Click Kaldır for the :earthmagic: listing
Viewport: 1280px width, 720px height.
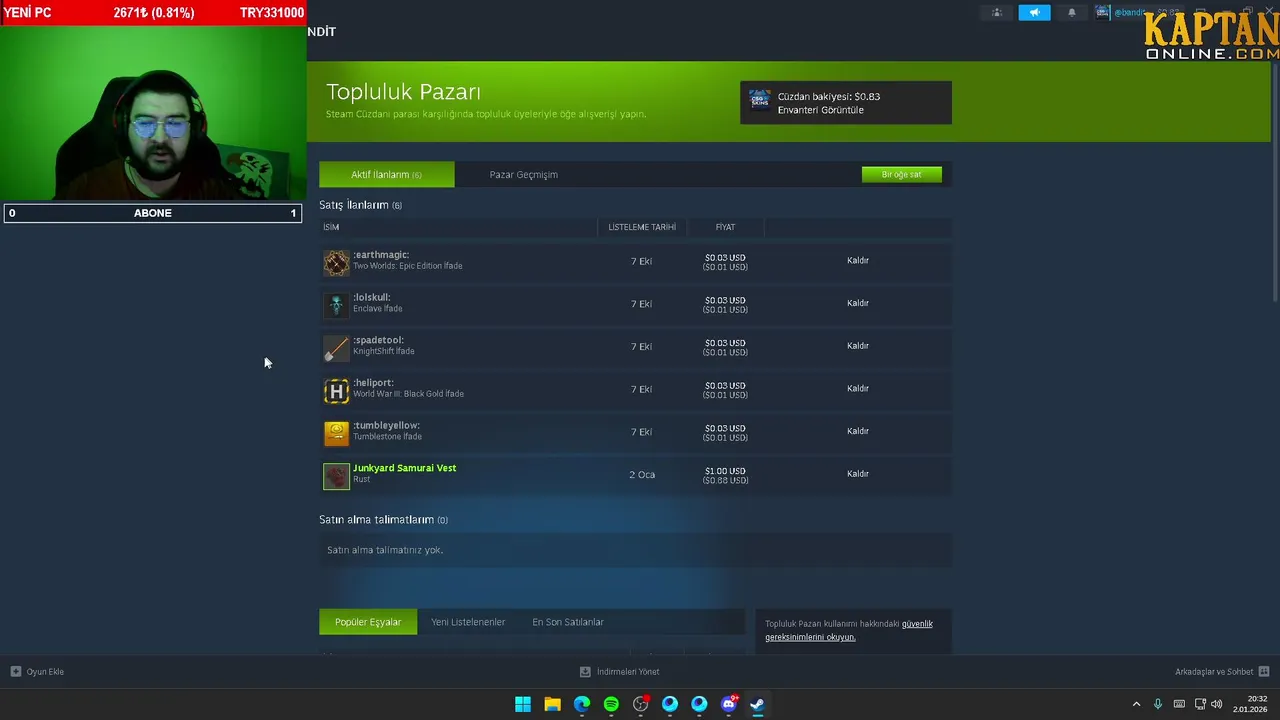click(858, 260)
